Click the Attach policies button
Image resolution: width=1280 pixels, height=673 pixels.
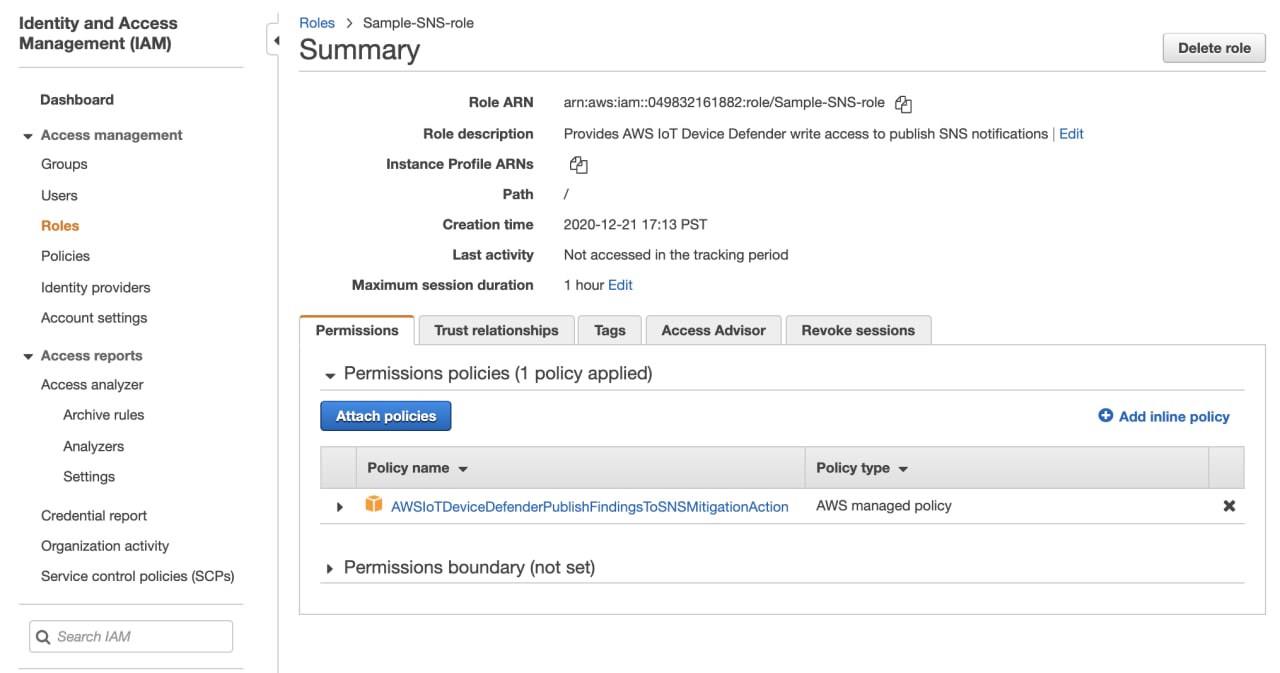386,416
